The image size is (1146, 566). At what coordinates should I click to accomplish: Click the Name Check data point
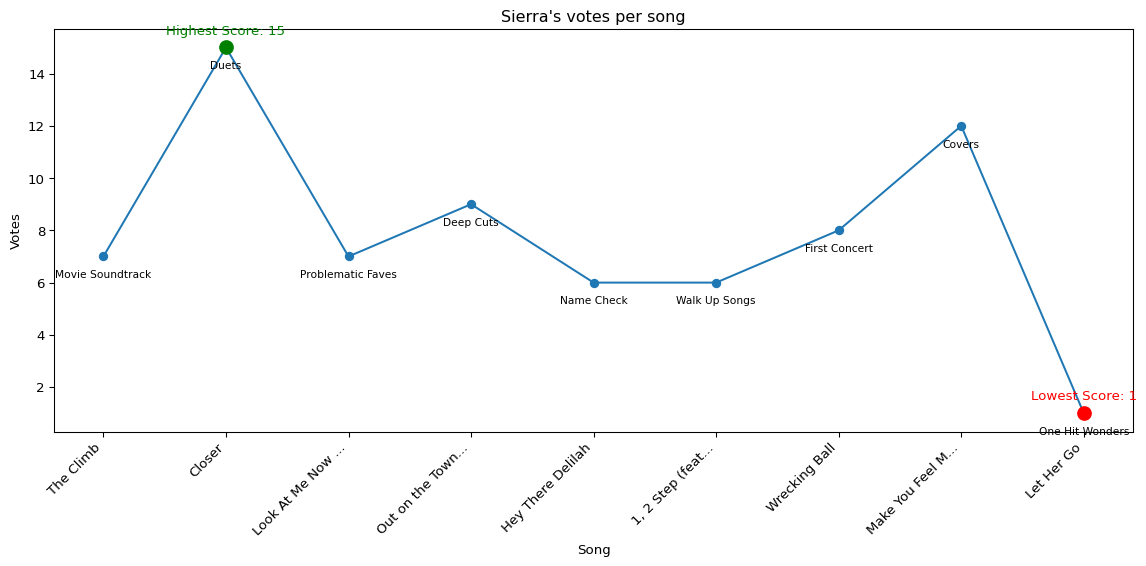594,283
